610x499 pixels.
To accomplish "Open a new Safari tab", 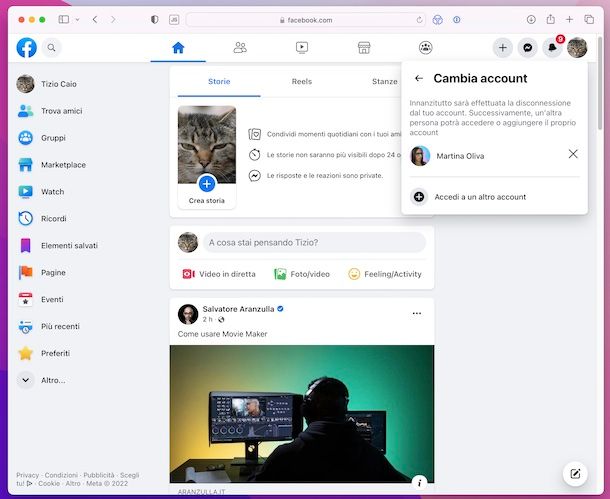I will [569, 19].
